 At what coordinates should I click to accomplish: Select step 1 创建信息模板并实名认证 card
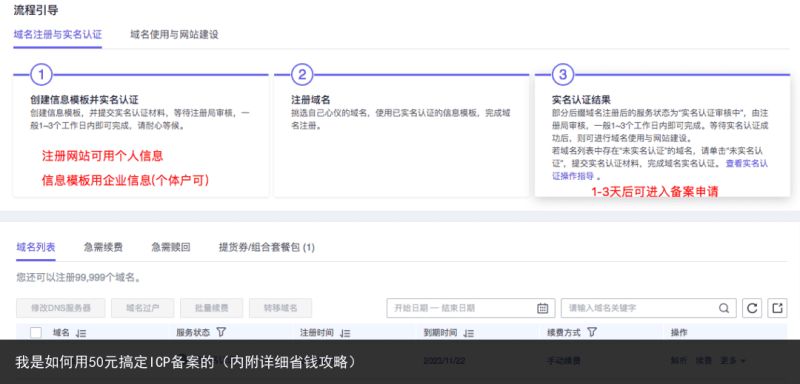141,135
